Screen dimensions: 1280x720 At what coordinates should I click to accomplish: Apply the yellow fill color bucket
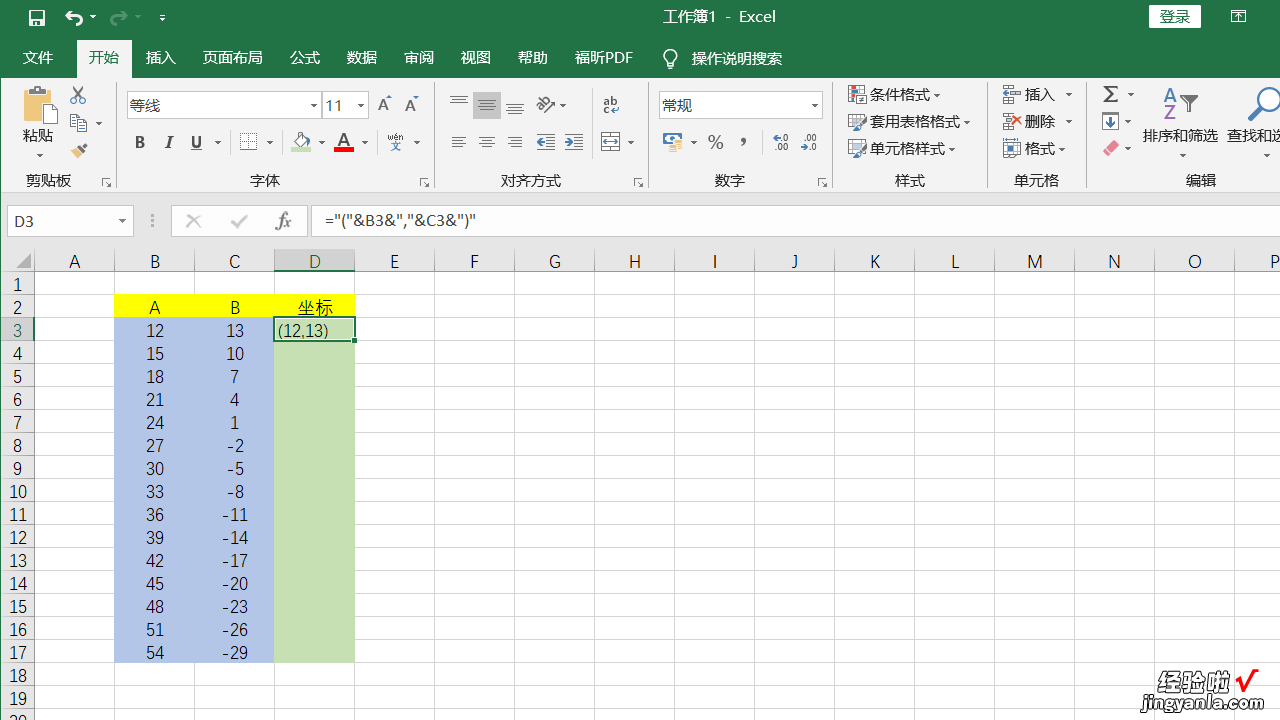point(301,143)
